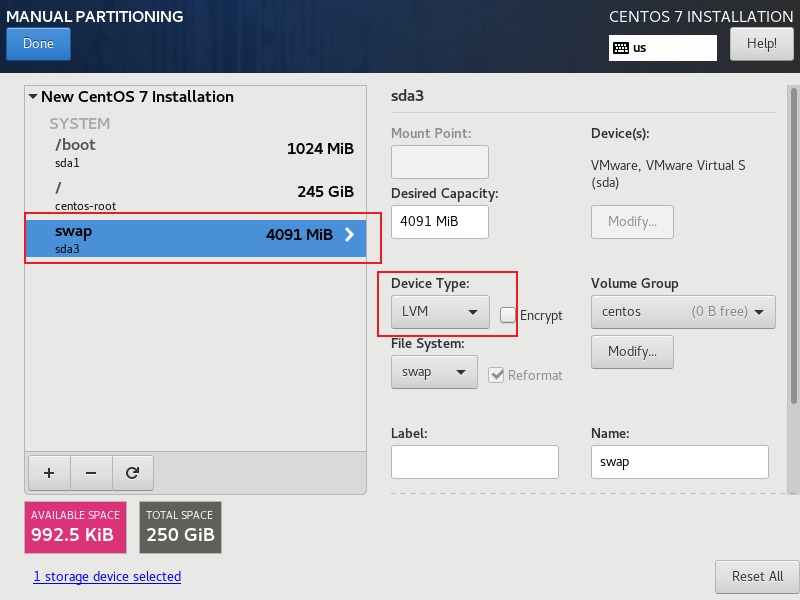Click the add mount point plus icon

[x=49, y=471]
